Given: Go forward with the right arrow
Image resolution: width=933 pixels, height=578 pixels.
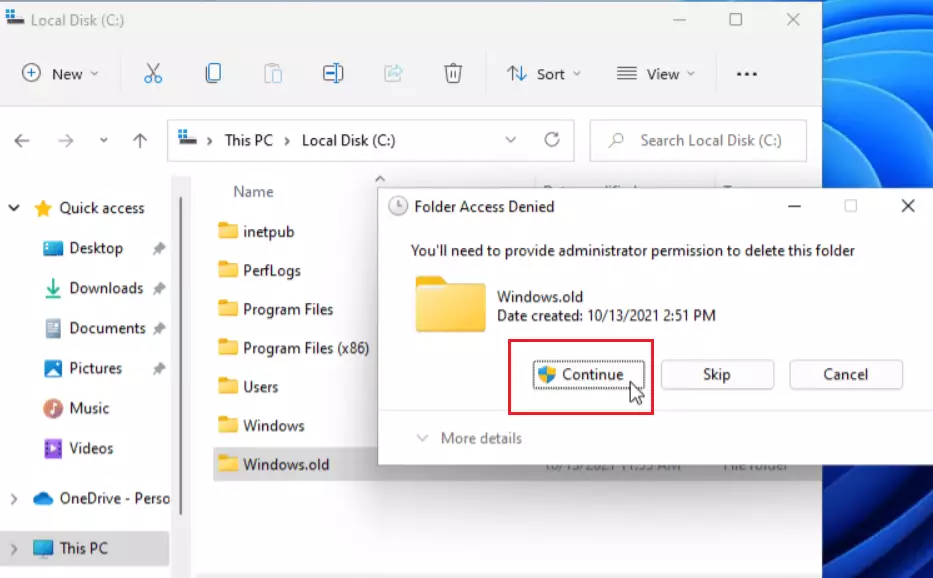Looking at the screenshot, I should pyautogui.click(x=65, y=140).
